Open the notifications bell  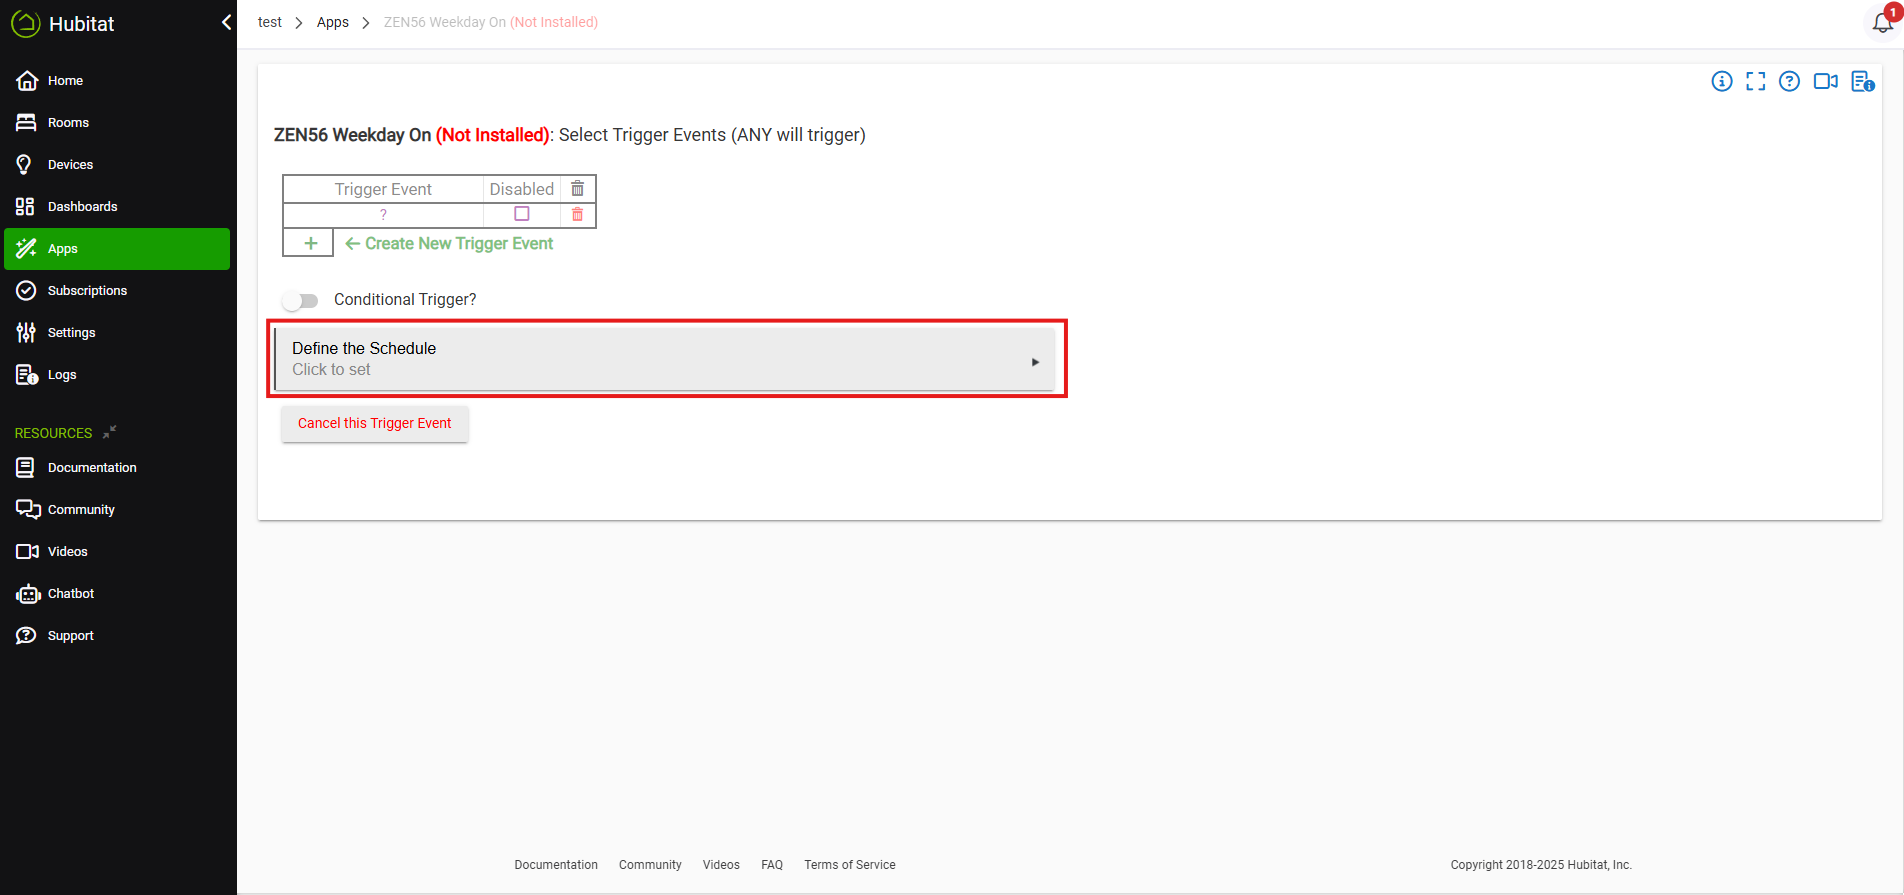point(1883,23)
